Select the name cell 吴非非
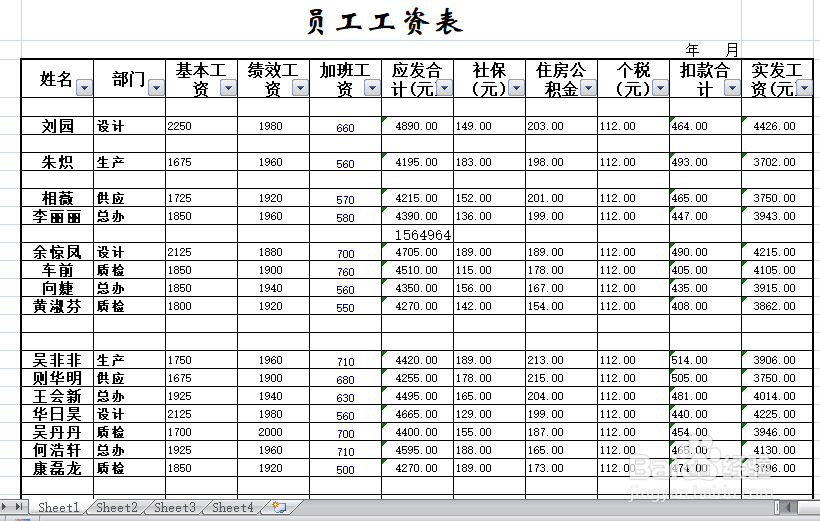Screen dimensions: 820x521 pos(58,360)
